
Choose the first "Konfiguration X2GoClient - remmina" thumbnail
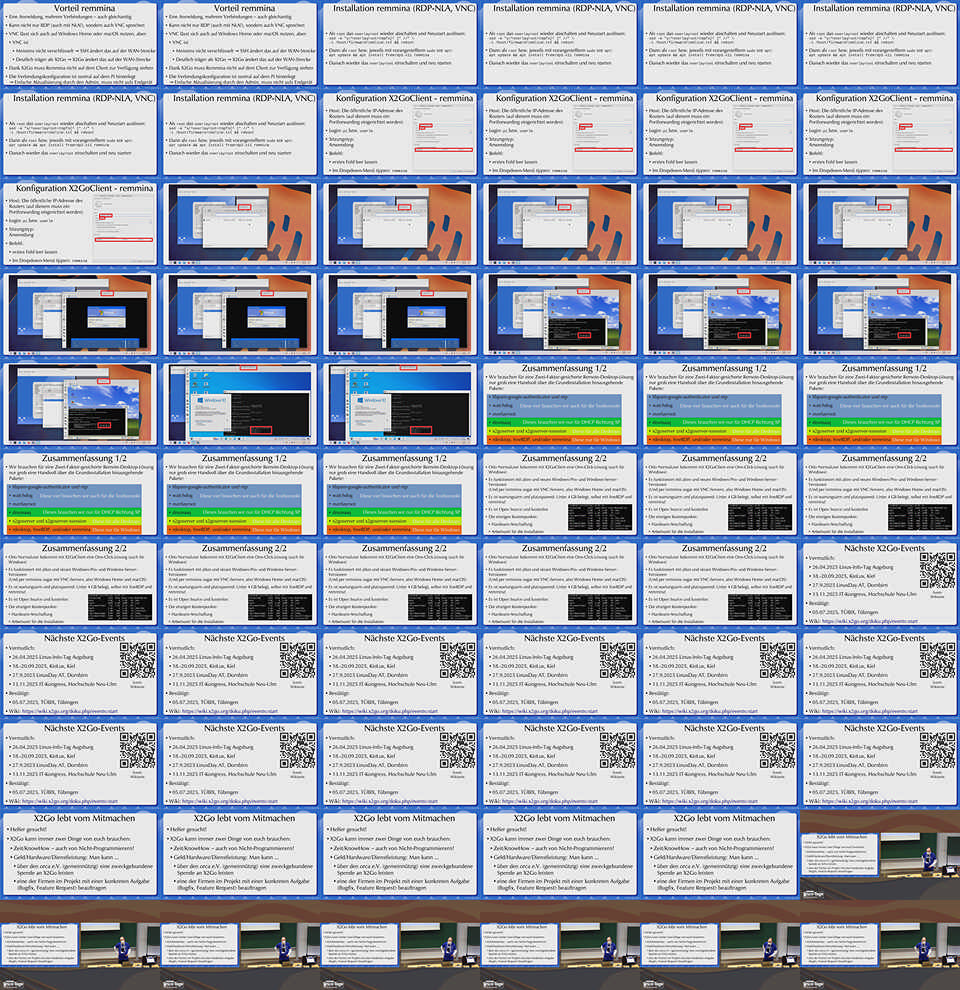pos(400,134)
